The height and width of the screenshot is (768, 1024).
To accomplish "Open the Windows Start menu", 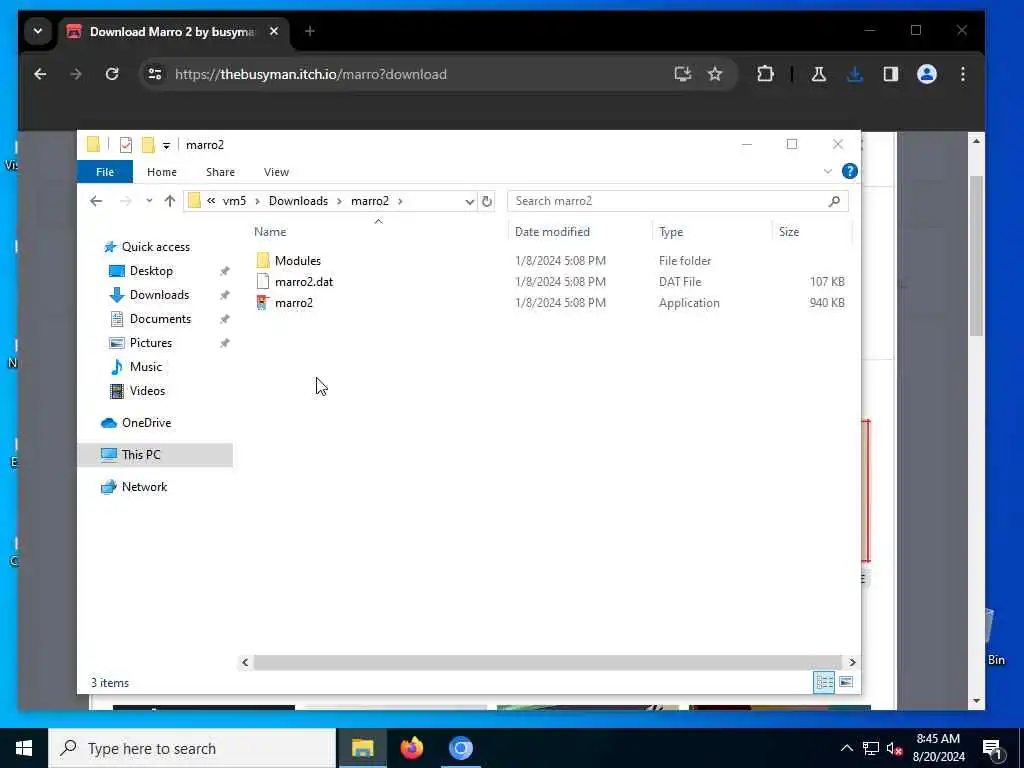I will [x=24, y=748].
